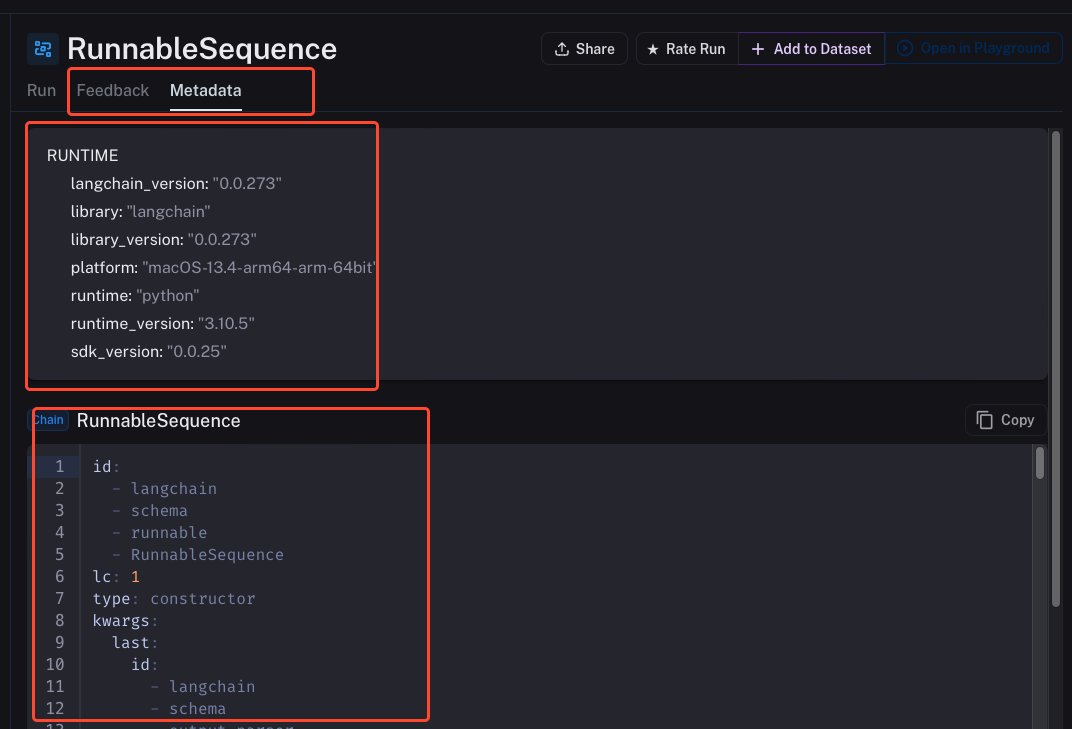Switch to the Feedback tab
1072x729 pixels.
click(x=113, y=90)
